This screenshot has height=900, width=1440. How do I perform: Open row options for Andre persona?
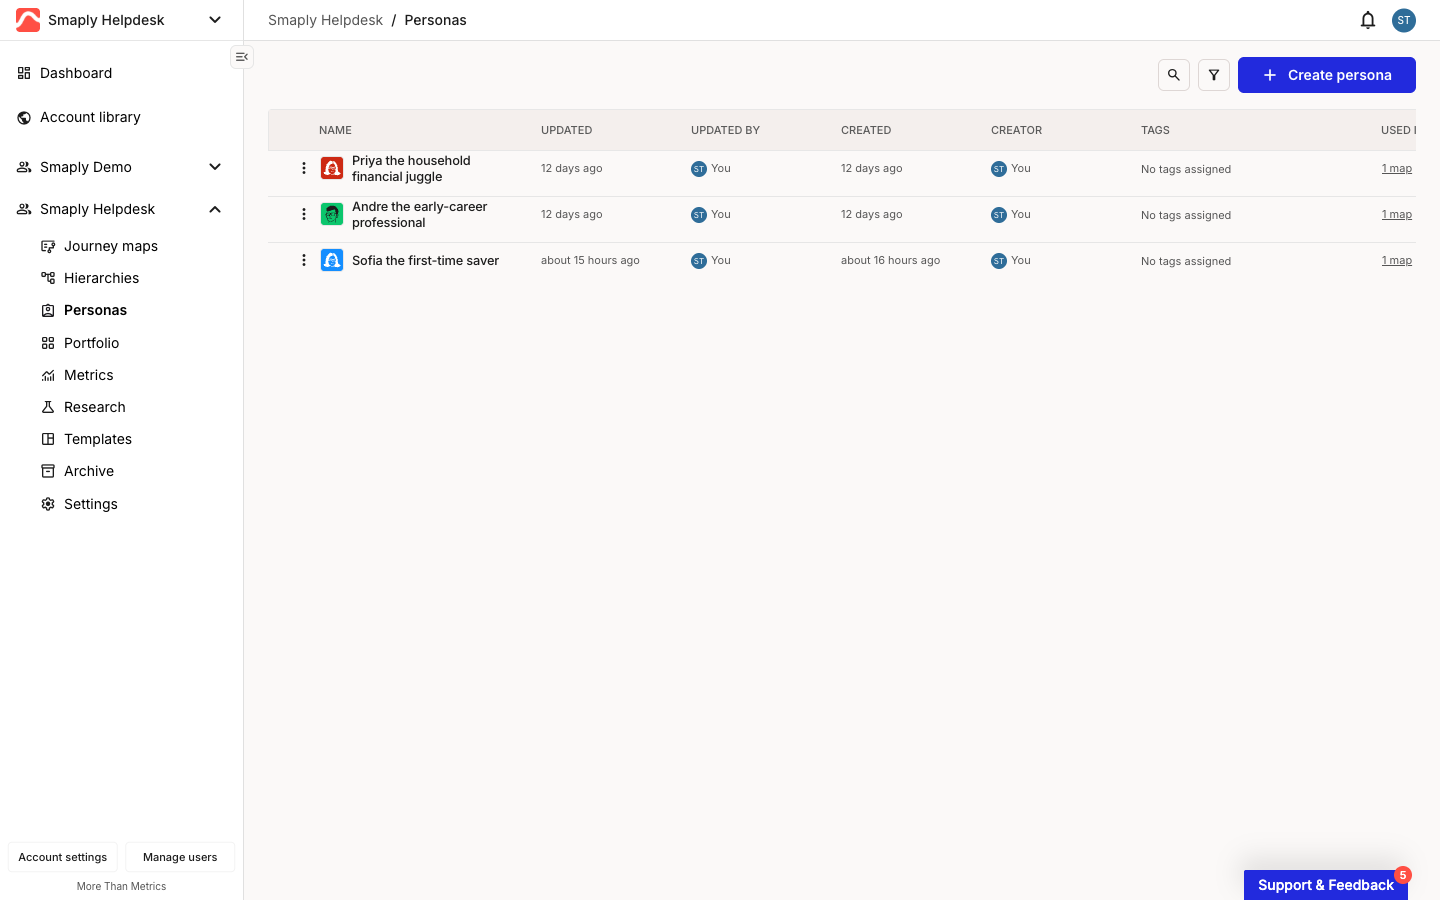(x=304, y=214)
